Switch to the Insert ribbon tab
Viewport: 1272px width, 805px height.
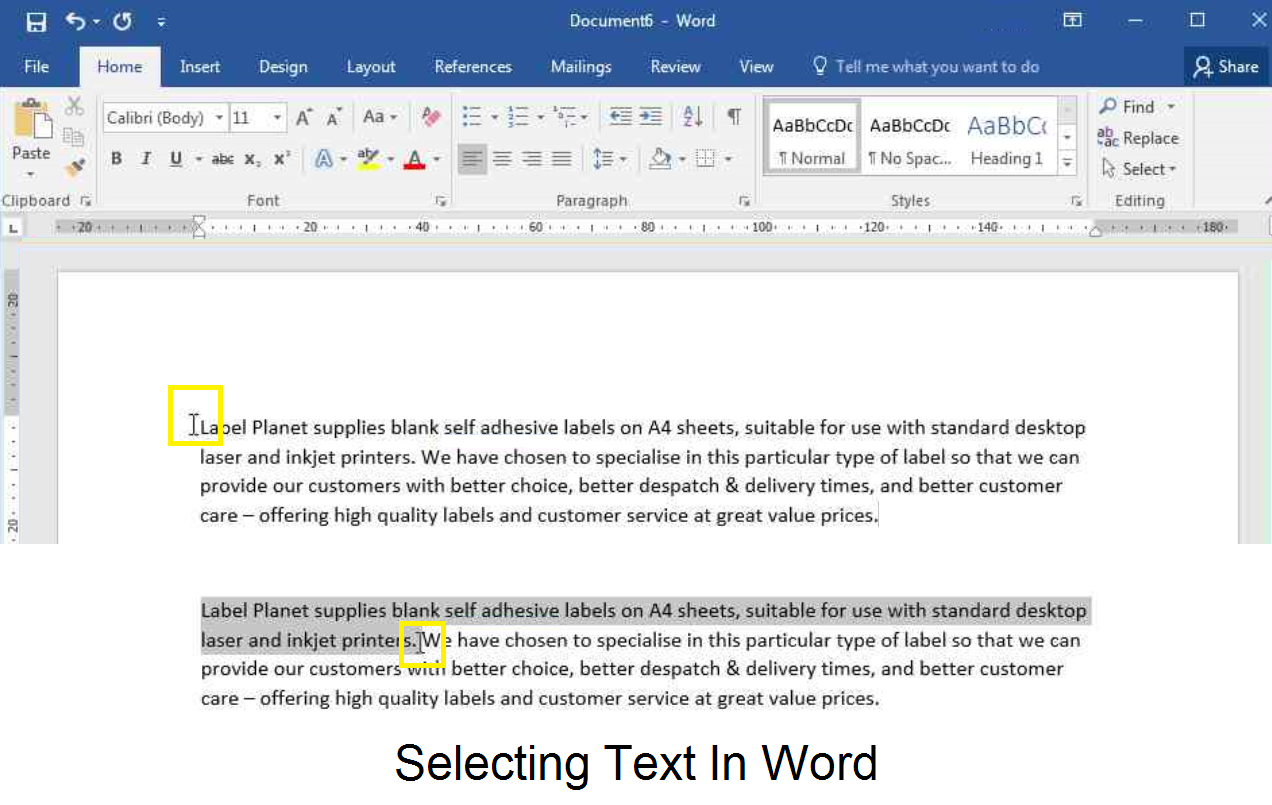(x=200, y=66)
